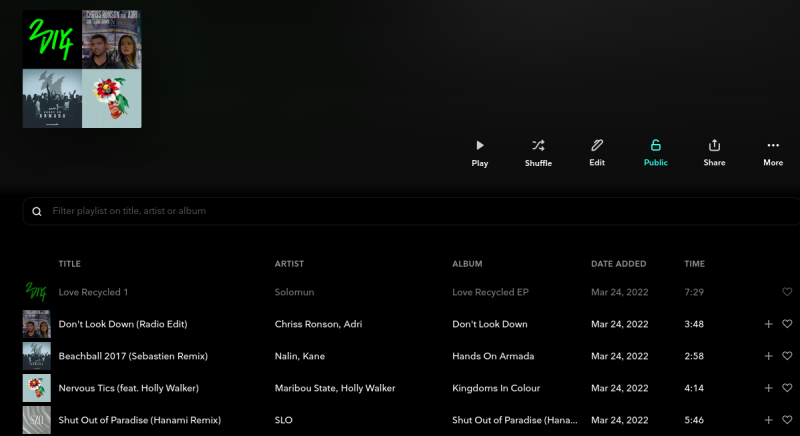Click the 5:46 duration value
800x436 pixels.
click(694, 421)
